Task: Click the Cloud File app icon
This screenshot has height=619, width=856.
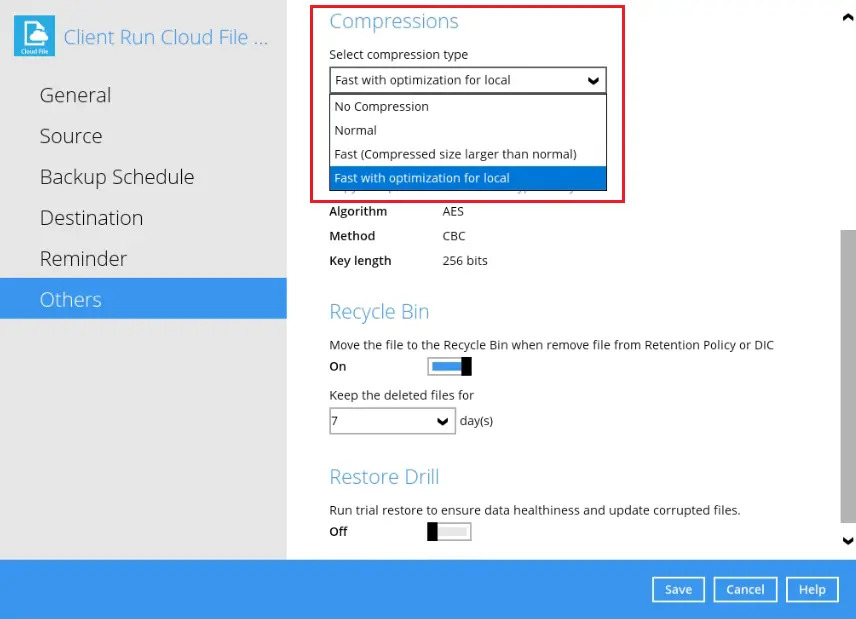Action: [34, 37]
